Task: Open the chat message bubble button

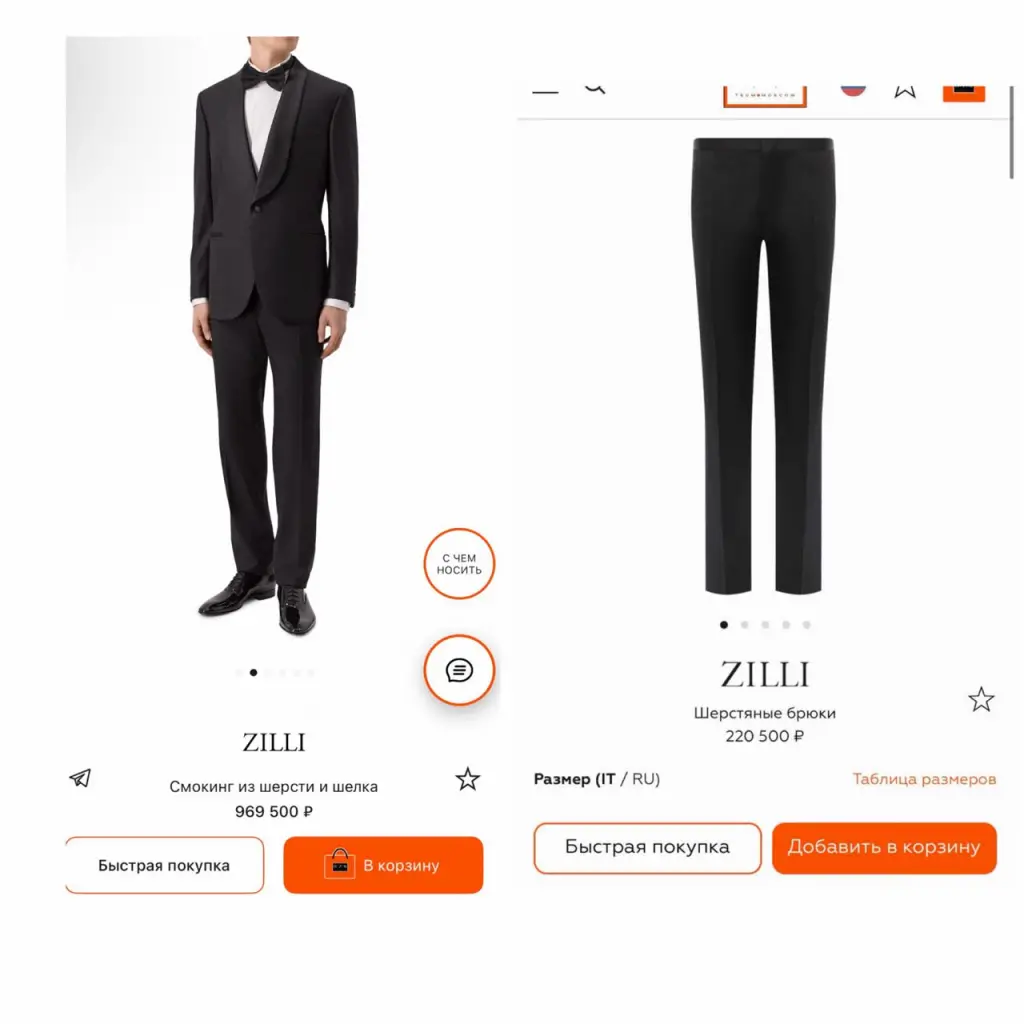Action: pos(459,670)
